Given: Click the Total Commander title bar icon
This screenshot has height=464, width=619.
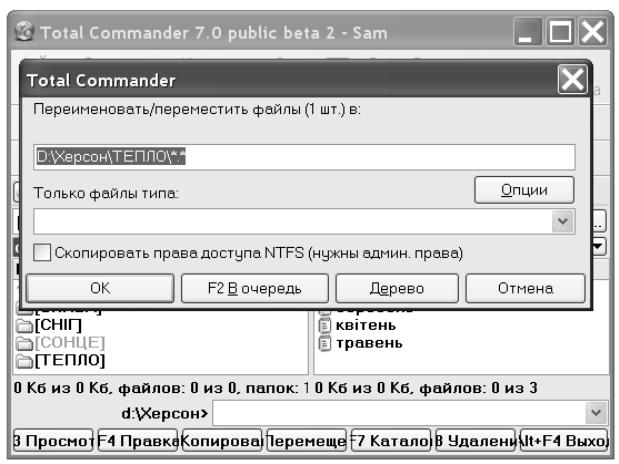Looking at the screenshot, I should (x=24, y=31).
